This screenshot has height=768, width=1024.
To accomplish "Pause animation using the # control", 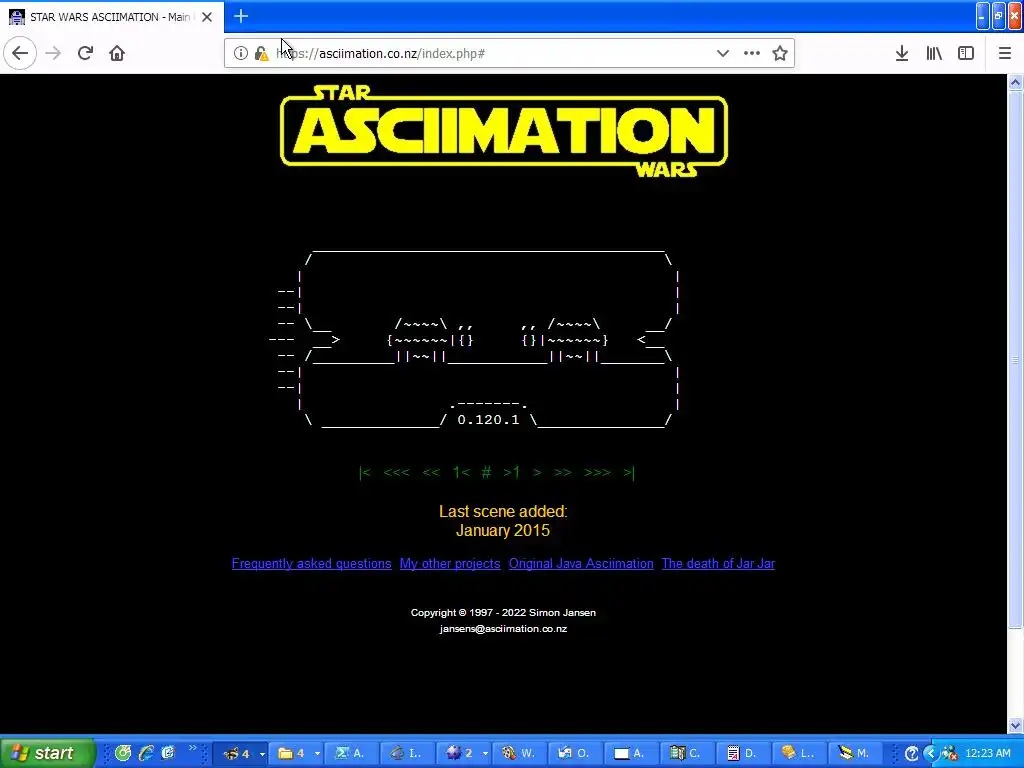I will click(486, 472).
